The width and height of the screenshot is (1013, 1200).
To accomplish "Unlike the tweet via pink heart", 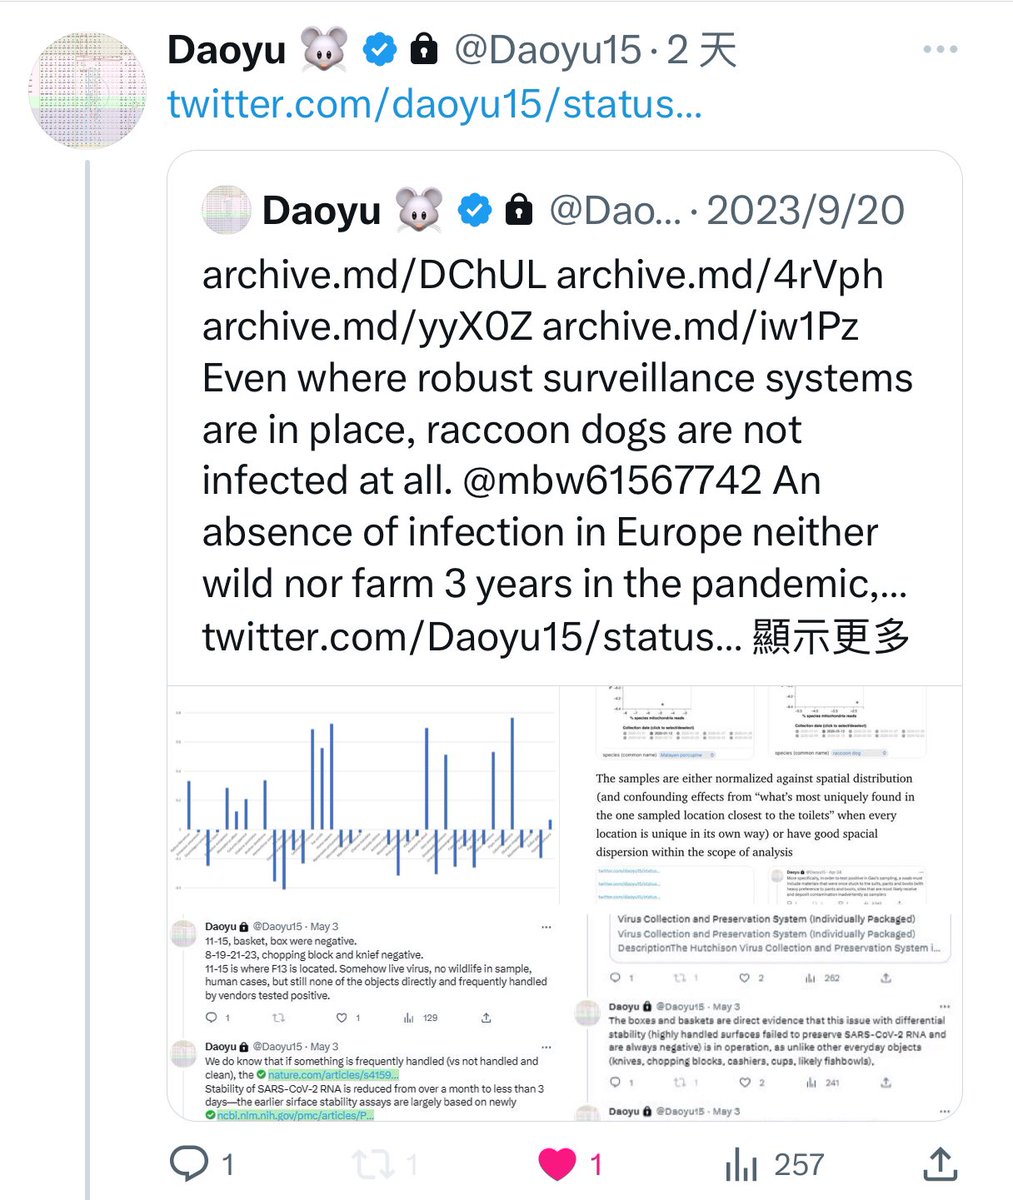I will (557, 1163).
